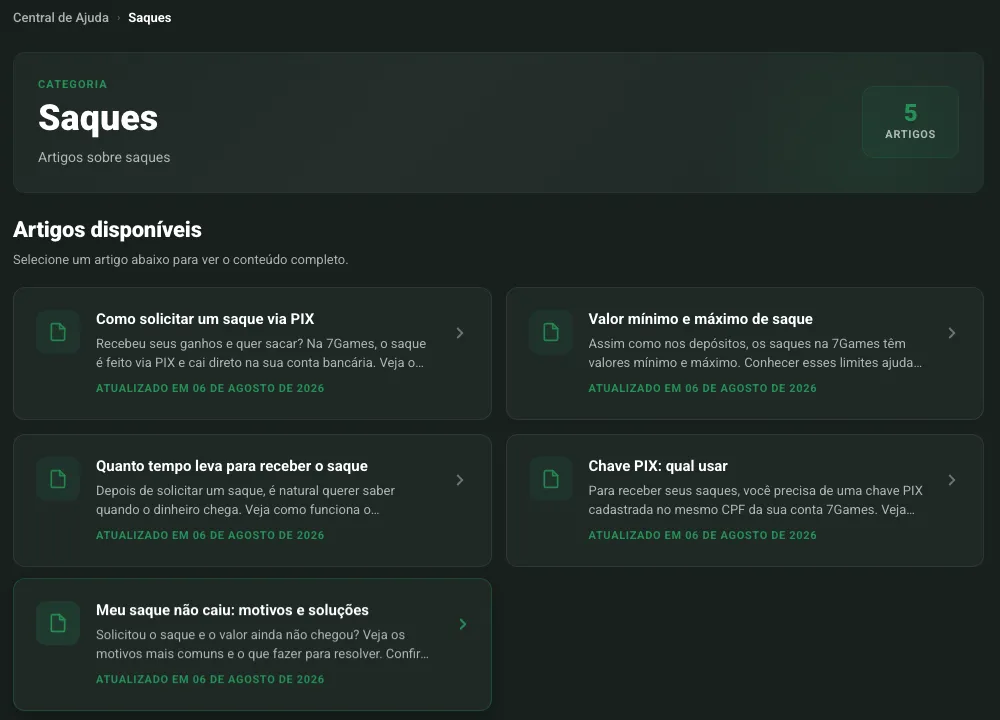The width and height of the screenshot is (1000, 720).
Task: Click the Saques category heading
Action: click(98, 118)
